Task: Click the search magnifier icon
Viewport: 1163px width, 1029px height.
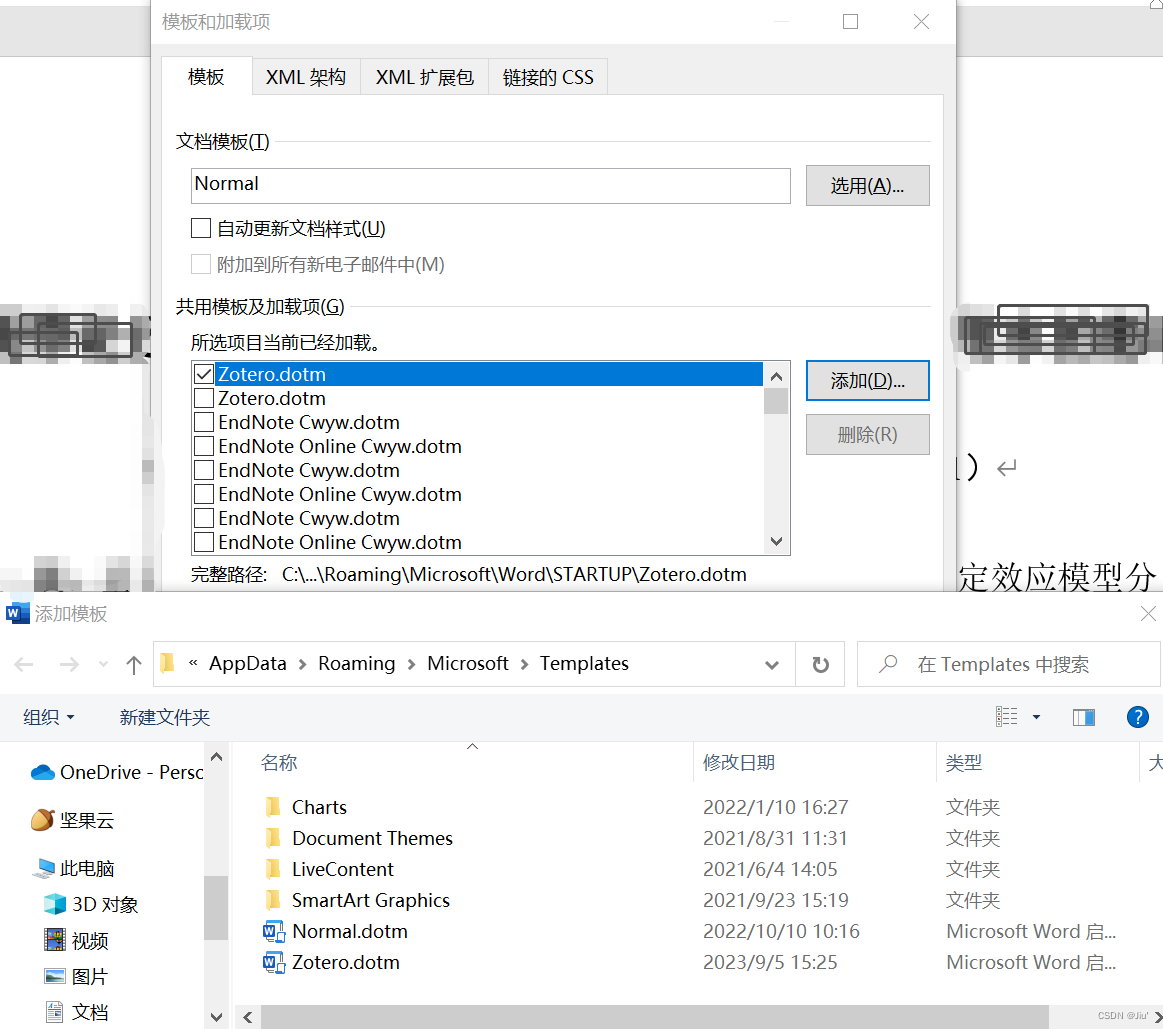Action: coord(887,664)
